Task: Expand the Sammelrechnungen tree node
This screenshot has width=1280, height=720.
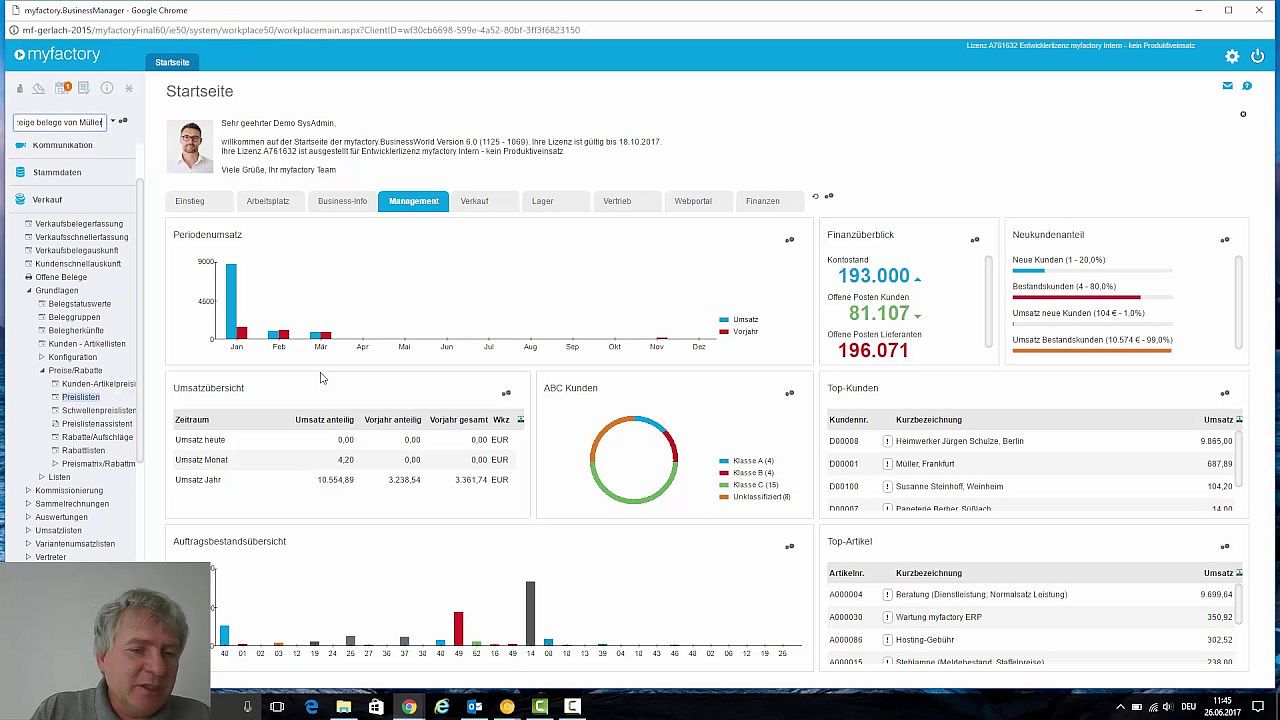Action: pos(28,504)
